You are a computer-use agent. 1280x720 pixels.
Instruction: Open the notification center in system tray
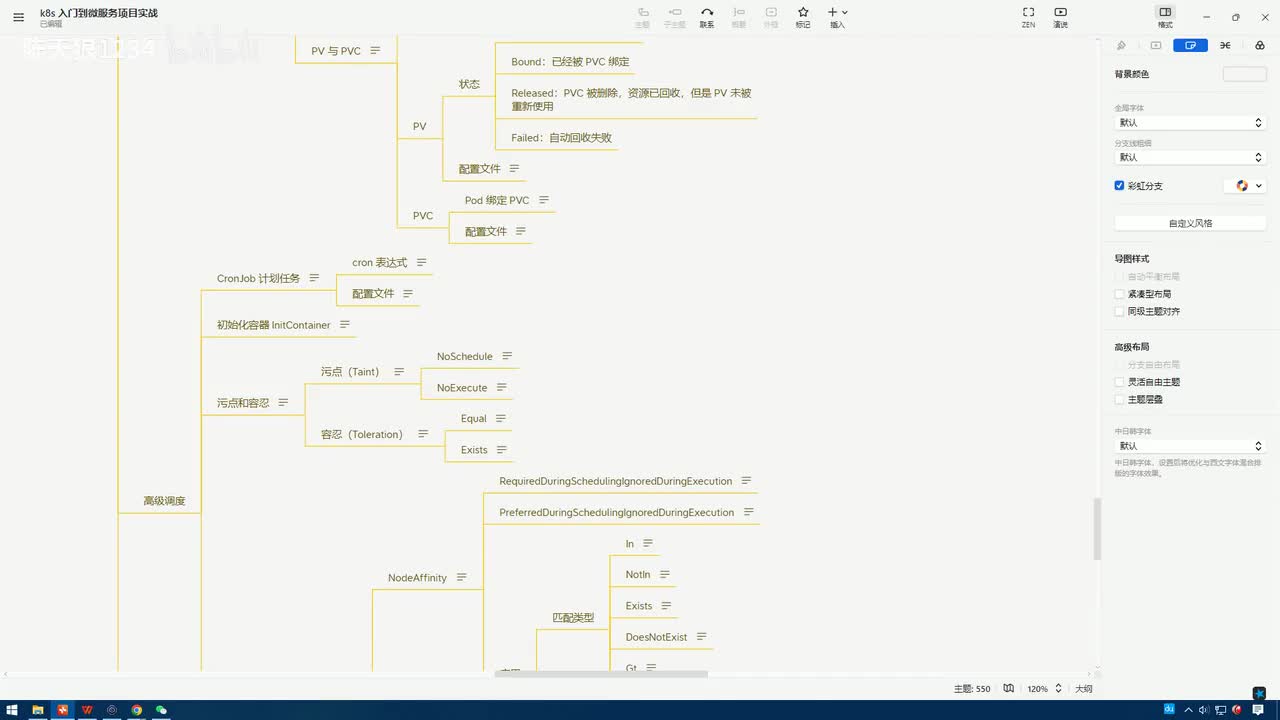click(1259, 710)
